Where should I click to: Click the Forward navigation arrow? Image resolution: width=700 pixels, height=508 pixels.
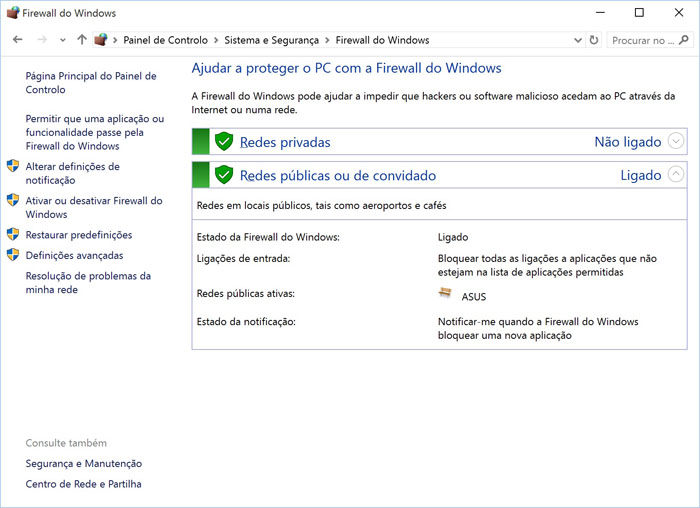[x=42, y=40]
